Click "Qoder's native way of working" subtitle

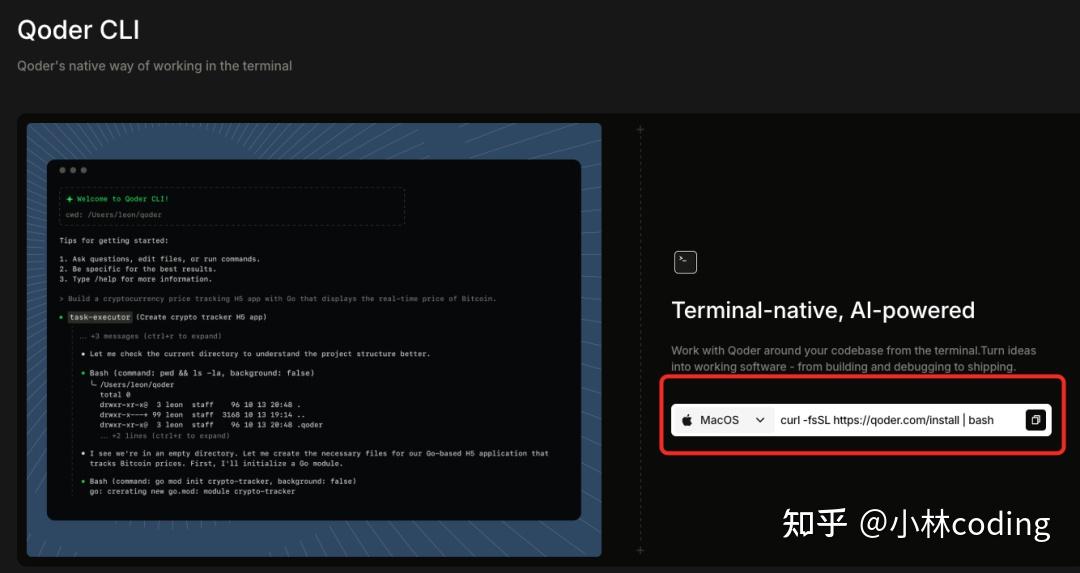tap(154, 66)
